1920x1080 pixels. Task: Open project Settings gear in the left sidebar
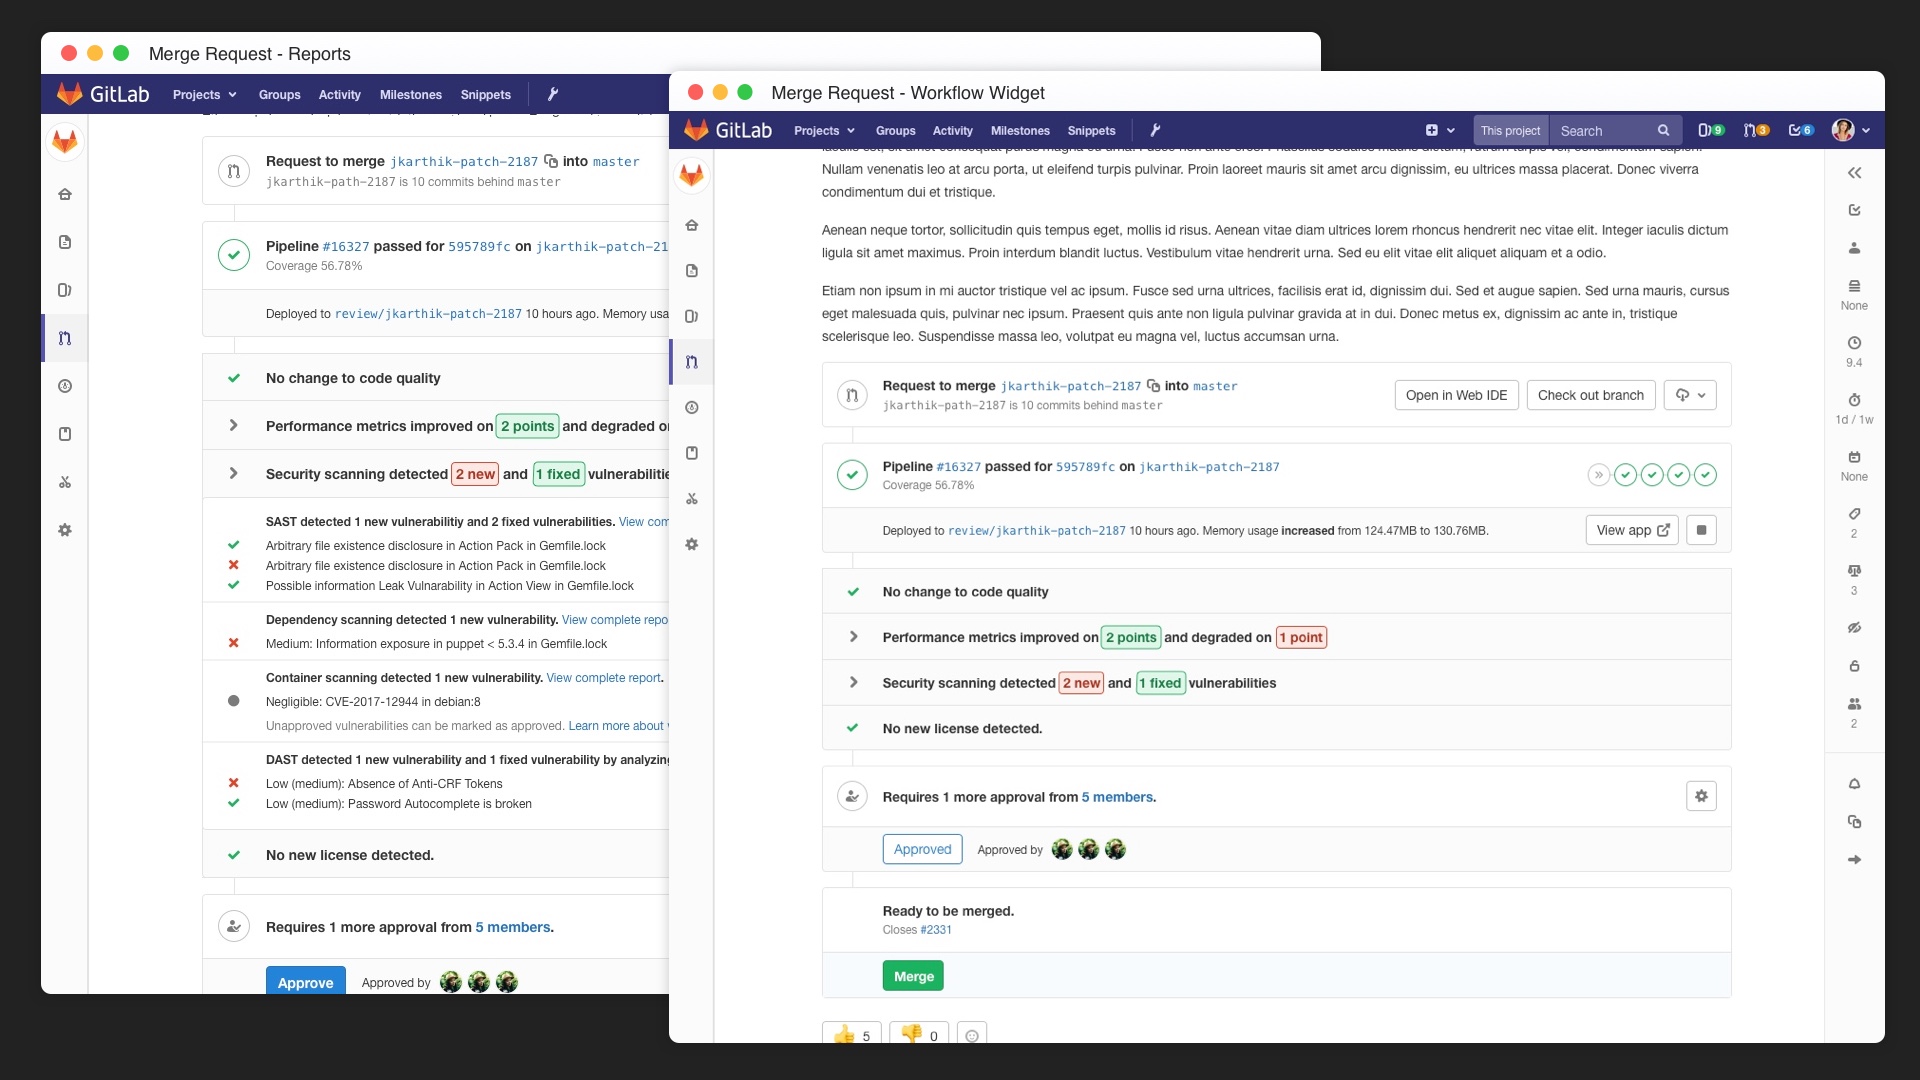point(692,544)
